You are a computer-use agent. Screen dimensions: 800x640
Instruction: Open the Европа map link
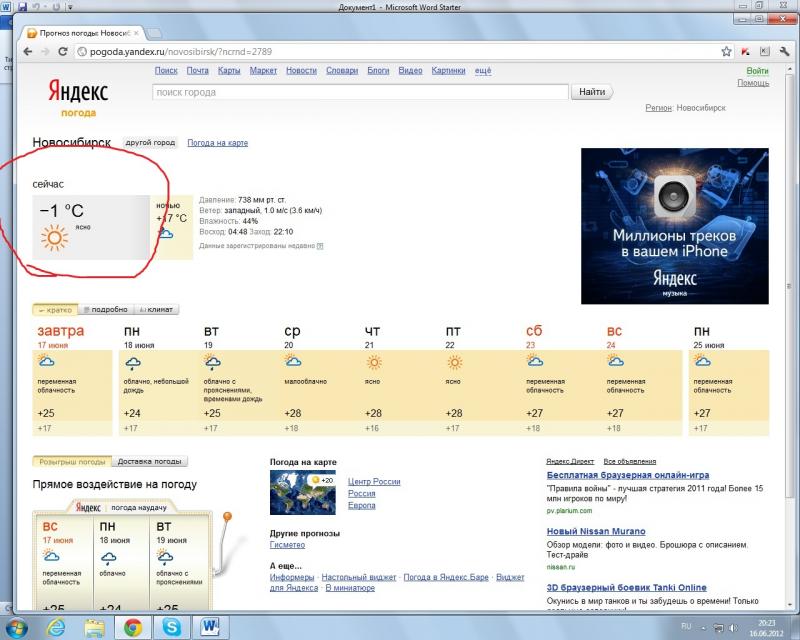pyautogui.click(x=362, y=505)
